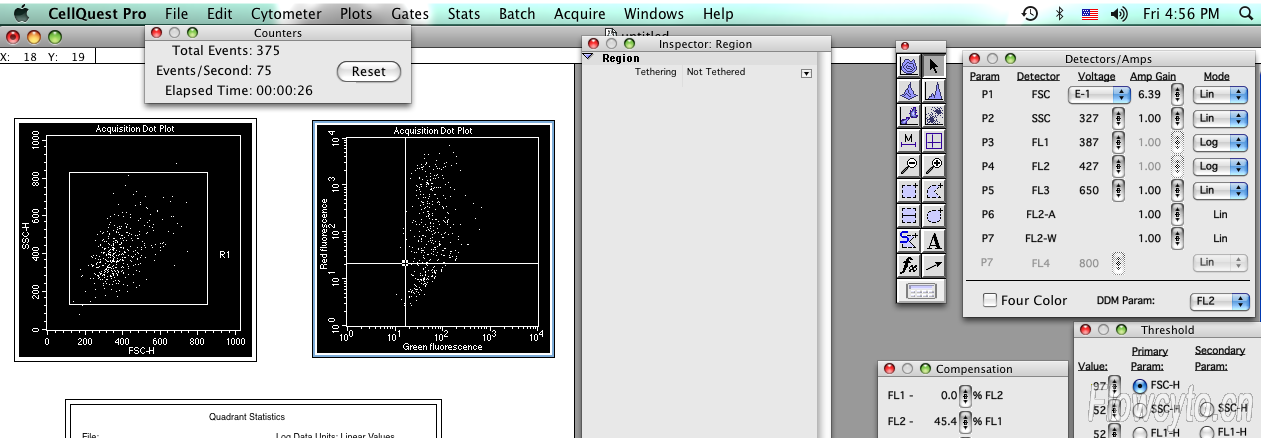Open the Plots menu

(355, 14)
